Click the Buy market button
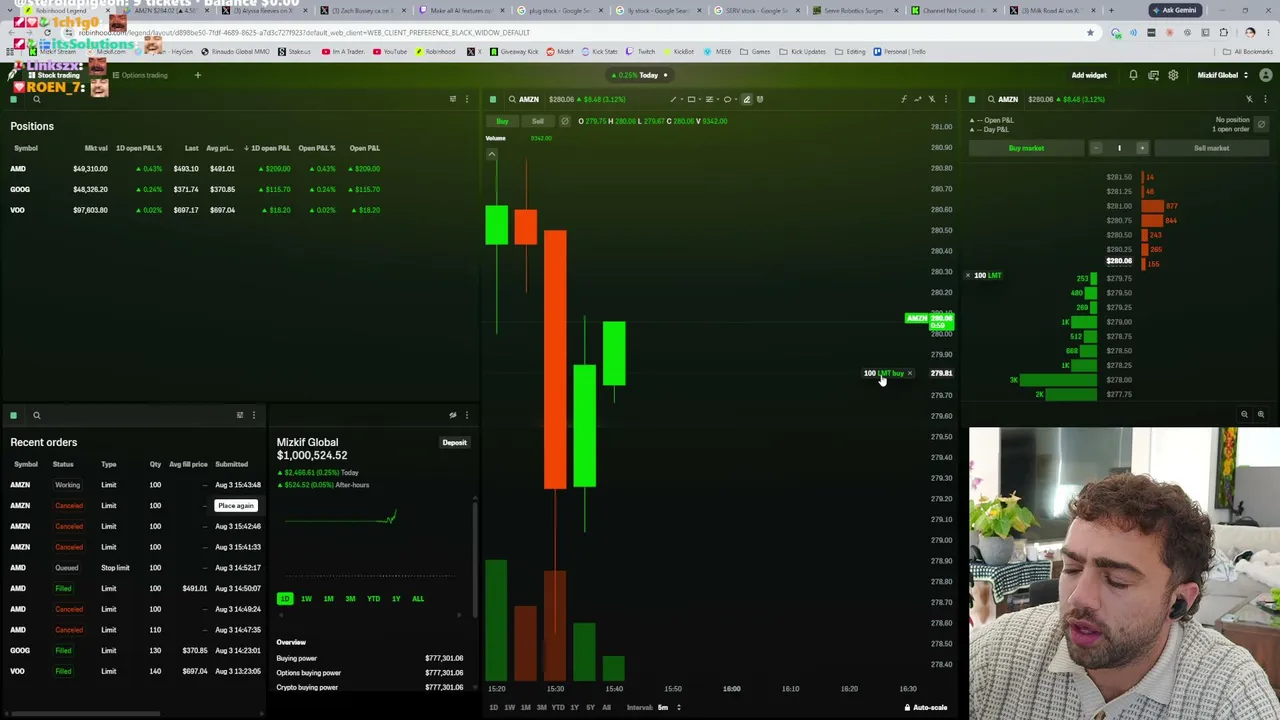 point(1026,148)
